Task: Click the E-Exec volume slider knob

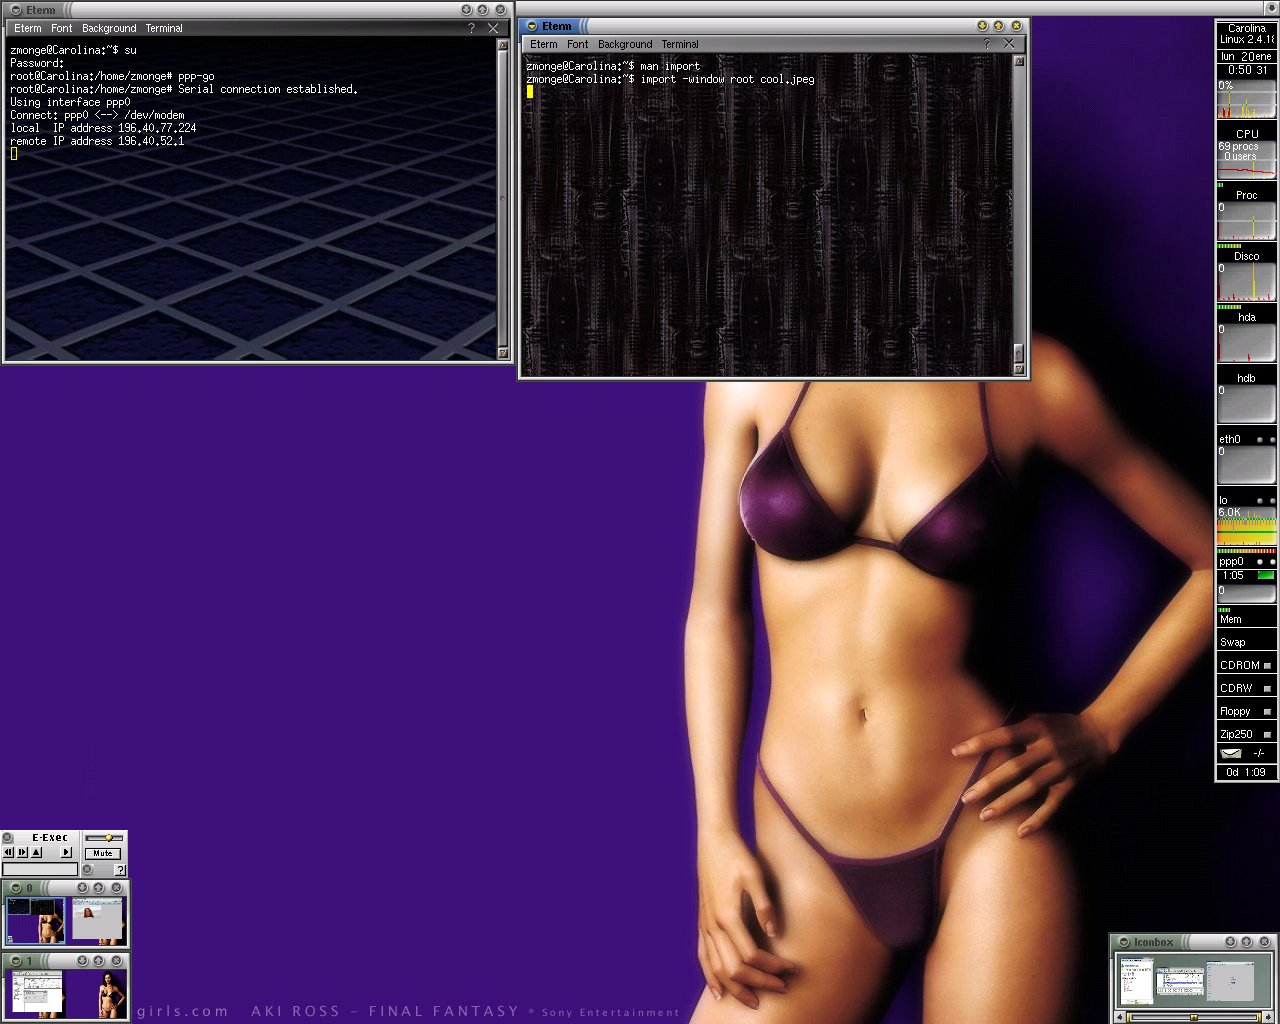Action: tap(108, 838)
